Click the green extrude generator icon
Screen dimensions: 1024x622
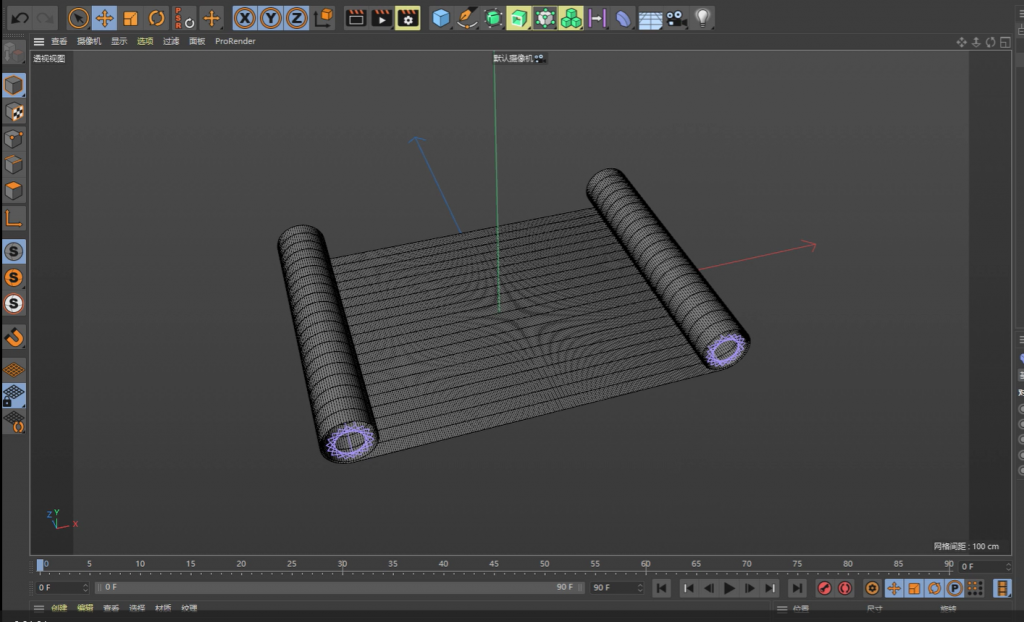click(x=519, y=18)
